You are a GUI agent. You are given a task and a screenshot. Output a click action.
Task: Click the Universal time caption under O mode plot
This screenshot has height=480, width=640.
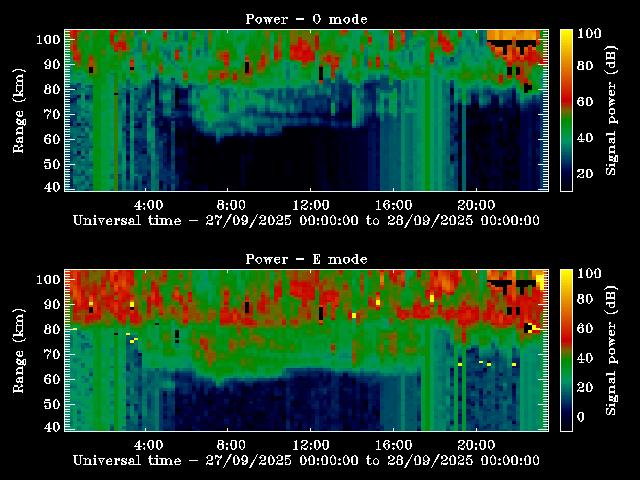coord(306,220)
